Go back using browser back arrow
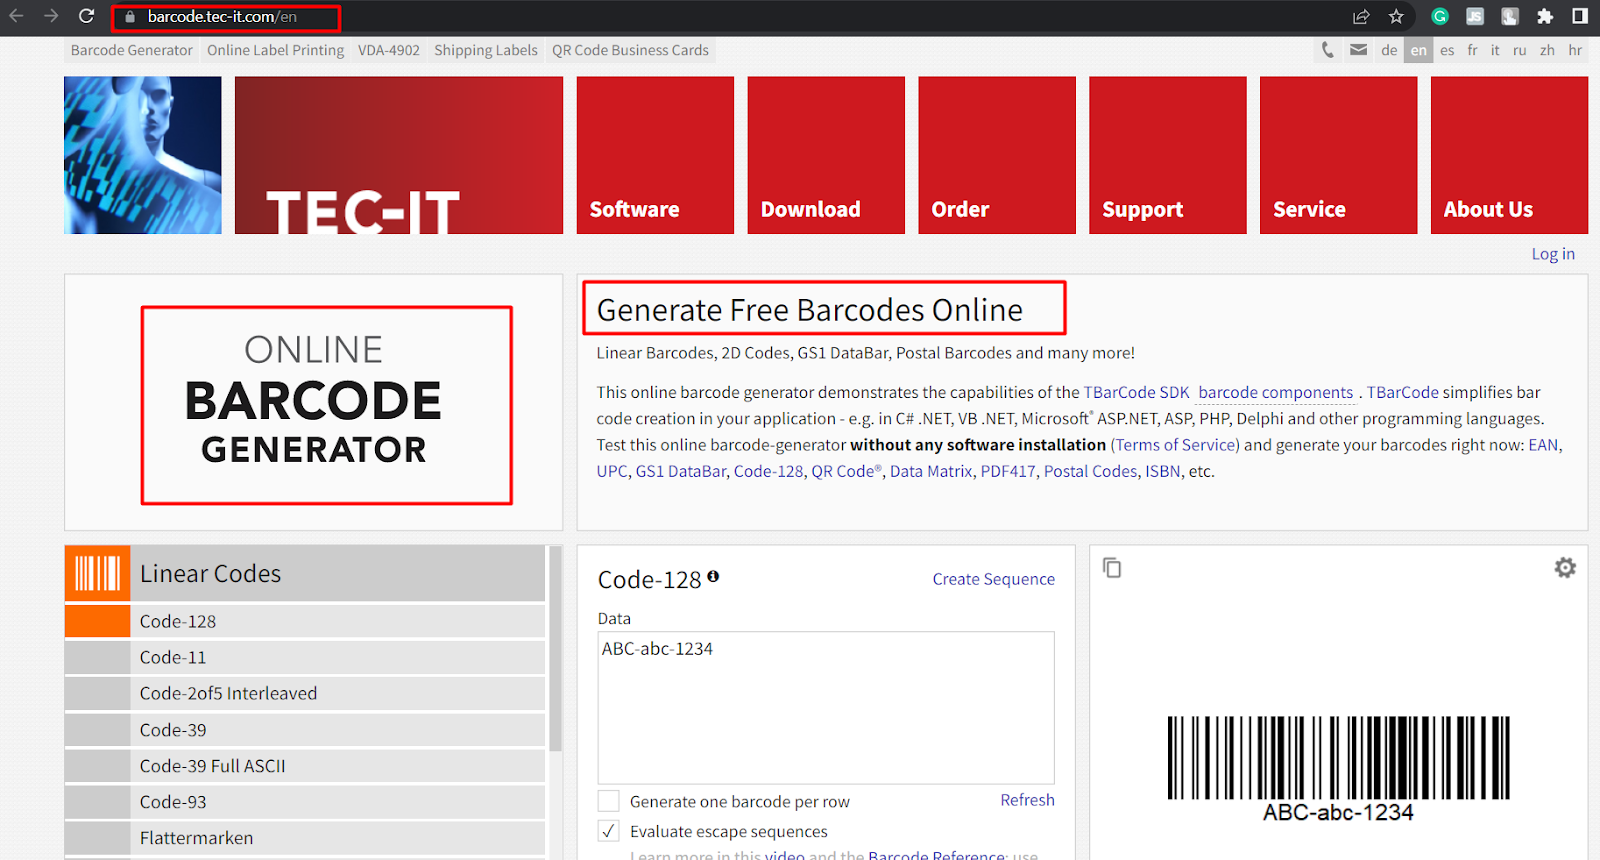This screenshot has height=860, width=1600. pyautogui.click(x=16, y=16)
